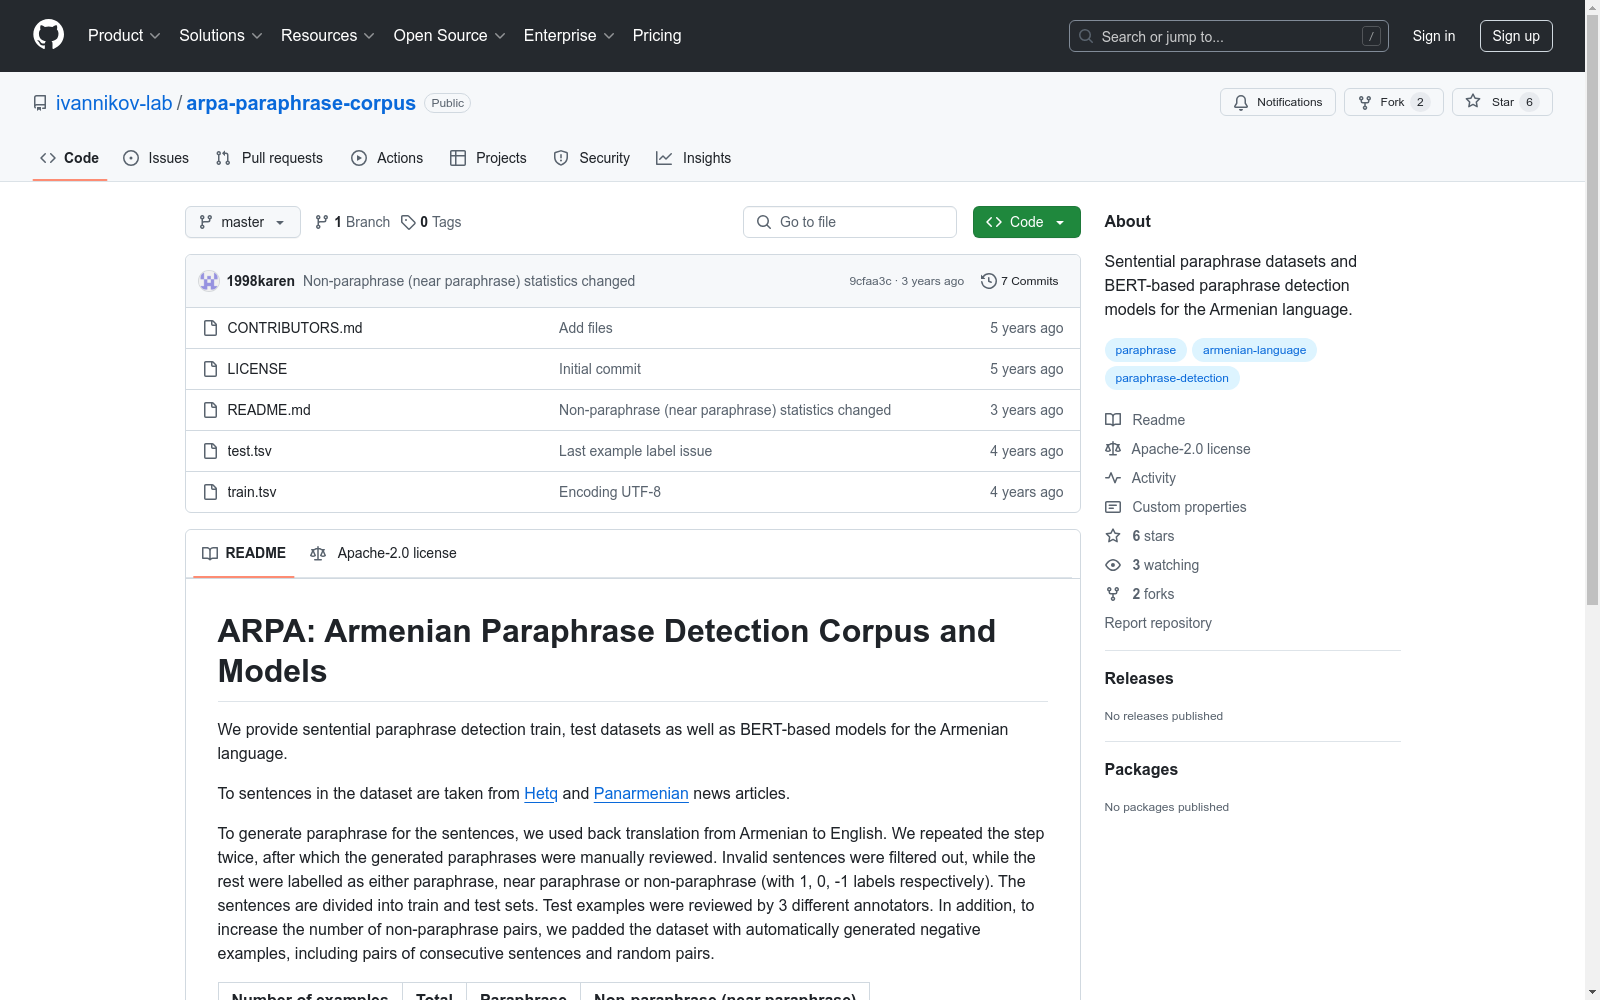Focus the Search or jump to field

pyautogui.click(x=1228, y=36)
